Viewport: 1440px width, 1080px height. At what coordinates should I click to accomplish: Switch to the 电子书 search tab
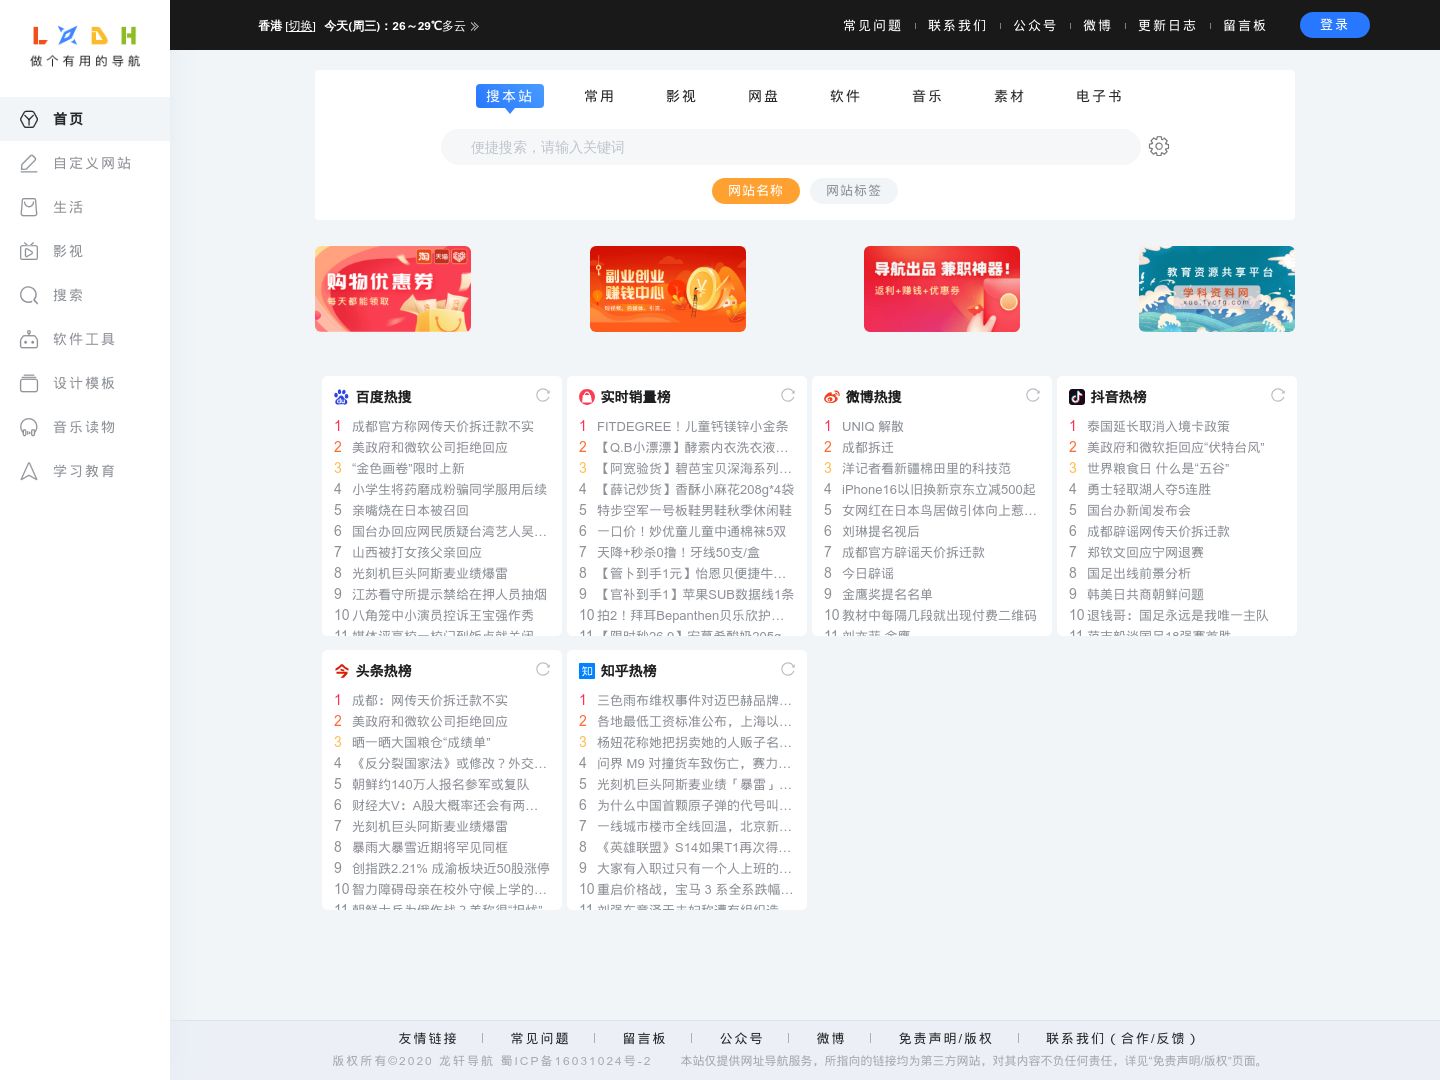point(1099,96)
